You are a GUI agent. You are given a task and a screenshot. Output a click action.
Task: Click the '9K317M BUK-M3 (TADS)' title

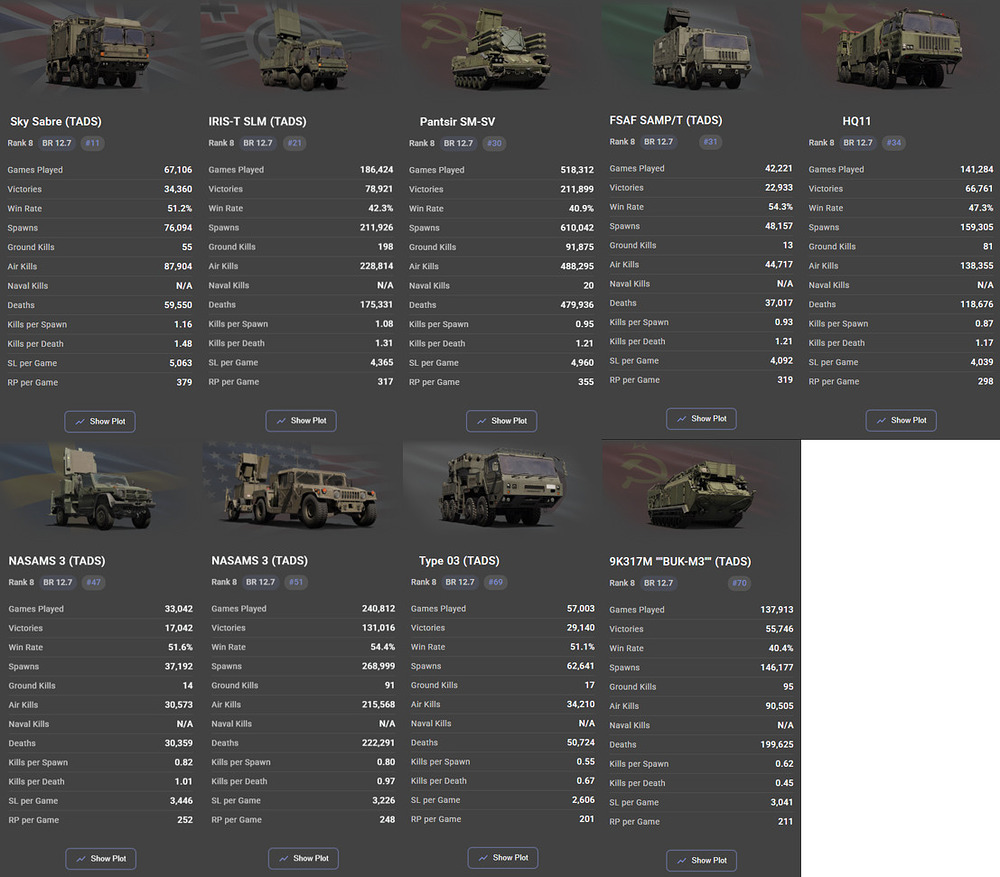pos(680,561)
